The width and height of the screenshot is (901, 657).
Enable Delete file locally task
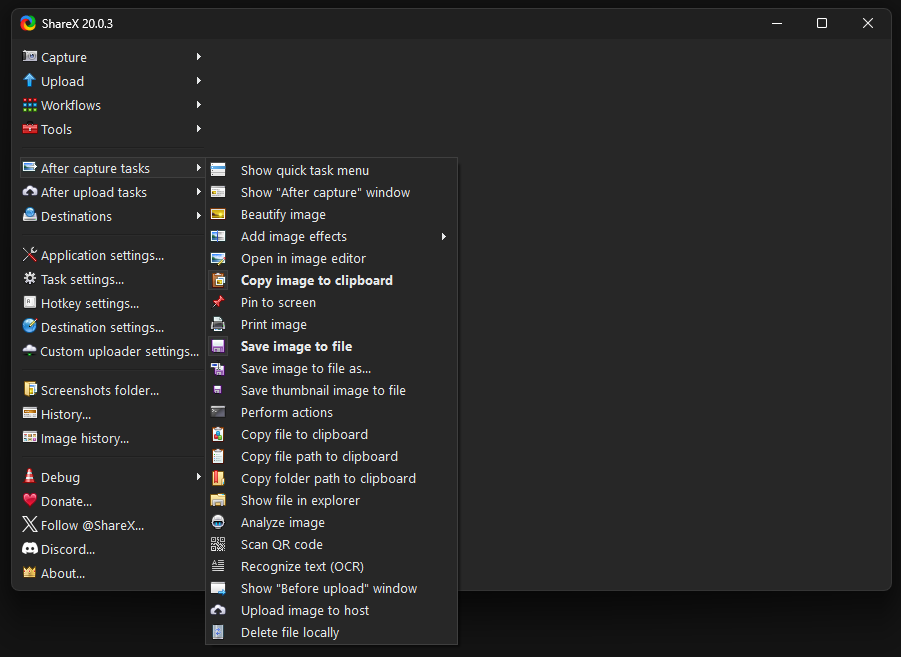[x=332, y=633]
